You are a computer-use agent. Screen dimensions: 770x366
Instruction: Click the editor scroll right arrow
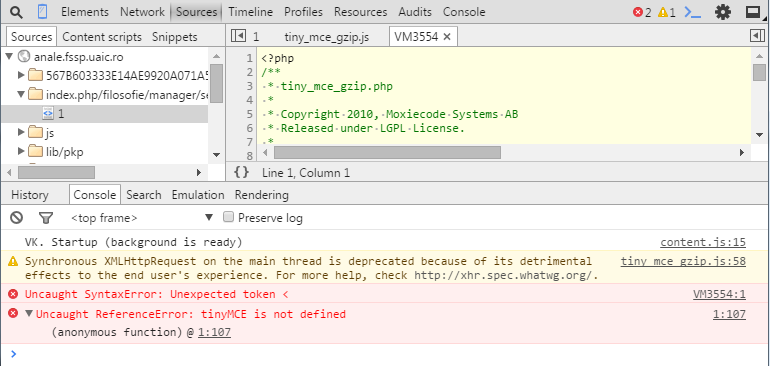tap(742, 153)
